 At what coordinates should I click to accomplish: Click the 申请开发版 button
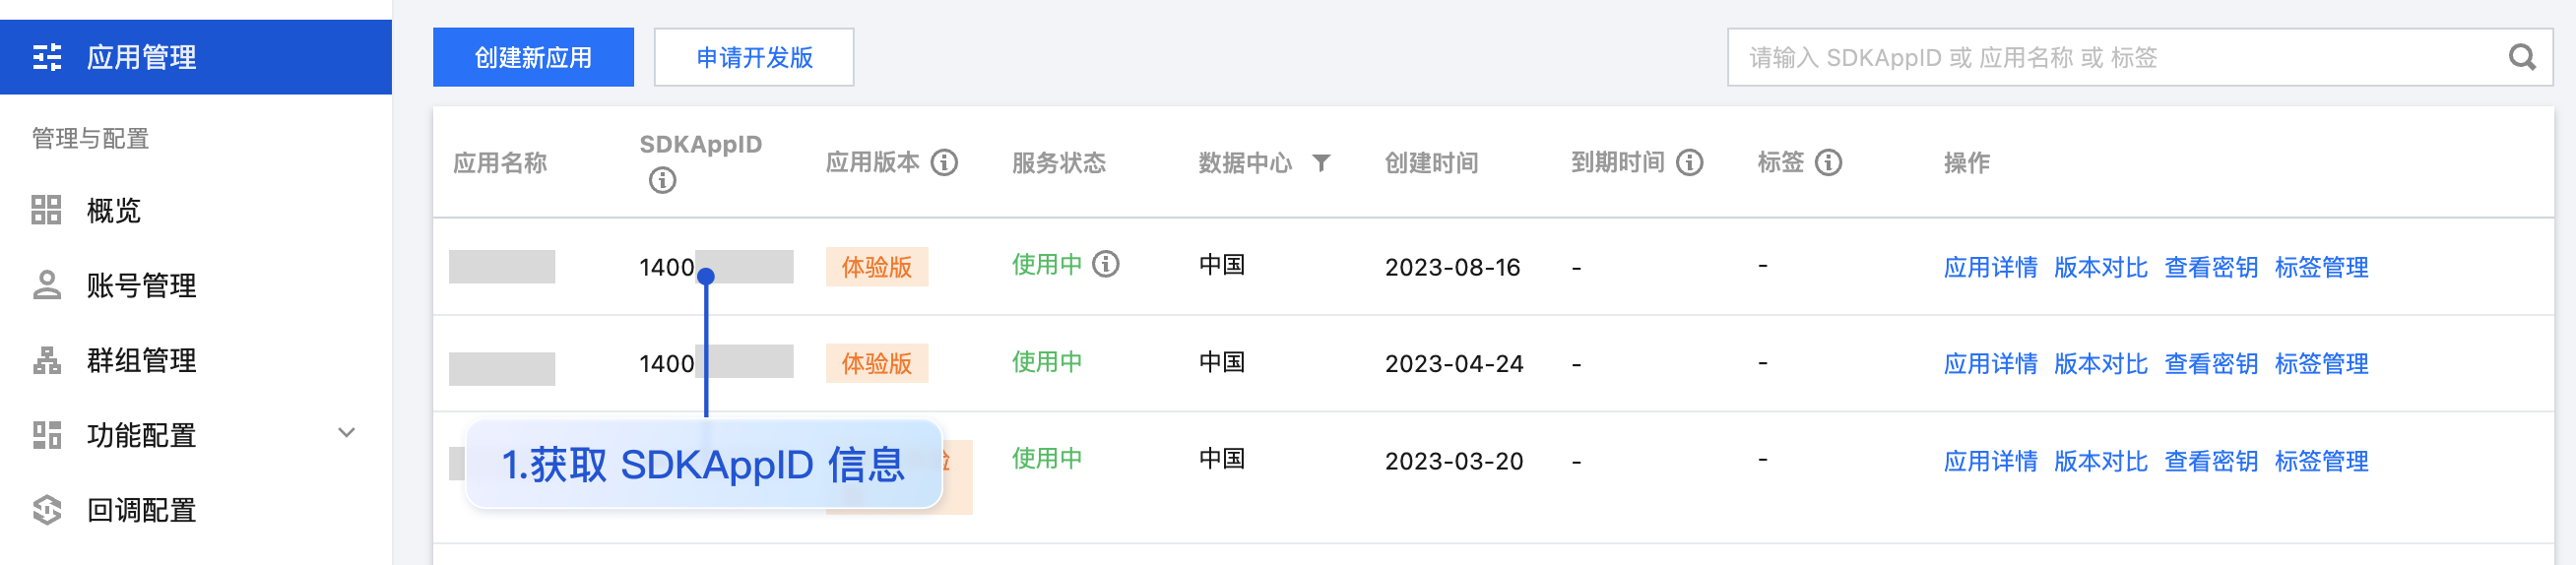point(754,58)
